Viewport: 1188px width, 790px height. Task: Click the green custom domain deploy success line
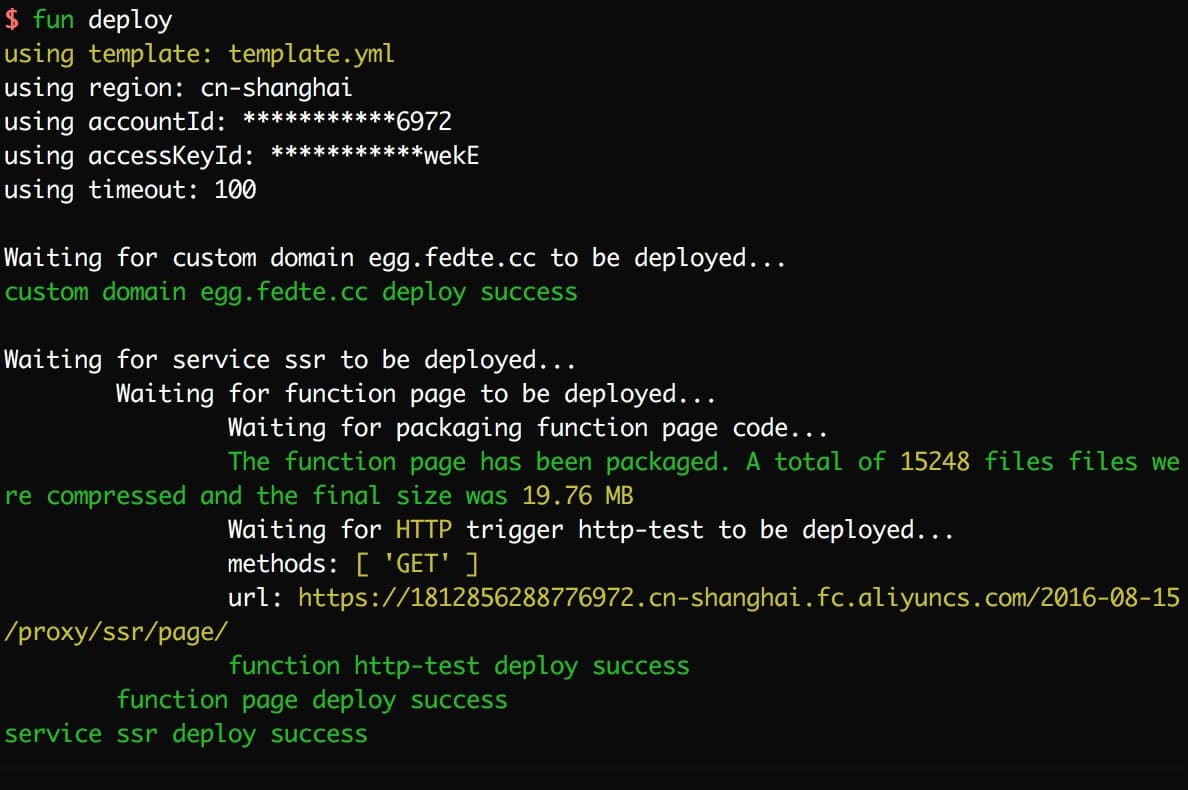(x=290, y=292)
